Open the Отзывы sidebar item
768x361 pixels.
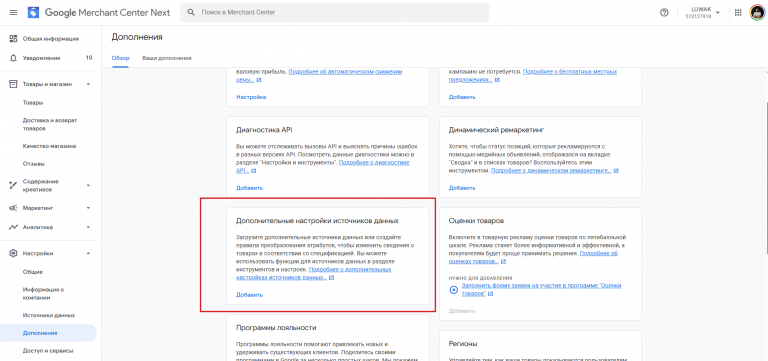coord(34,164)
